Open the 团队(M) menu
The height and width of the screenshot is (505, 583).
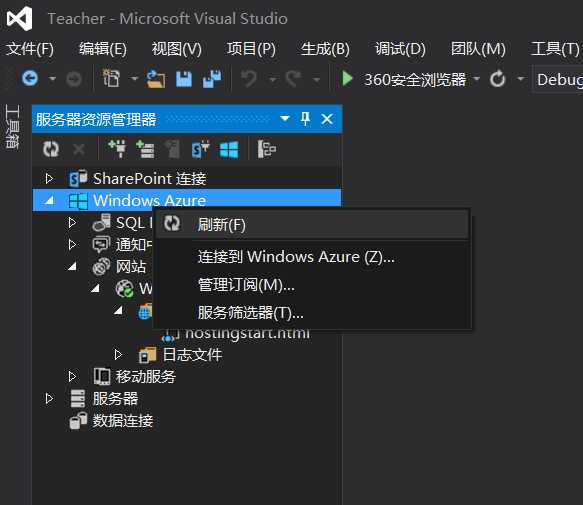coord(478,49)
